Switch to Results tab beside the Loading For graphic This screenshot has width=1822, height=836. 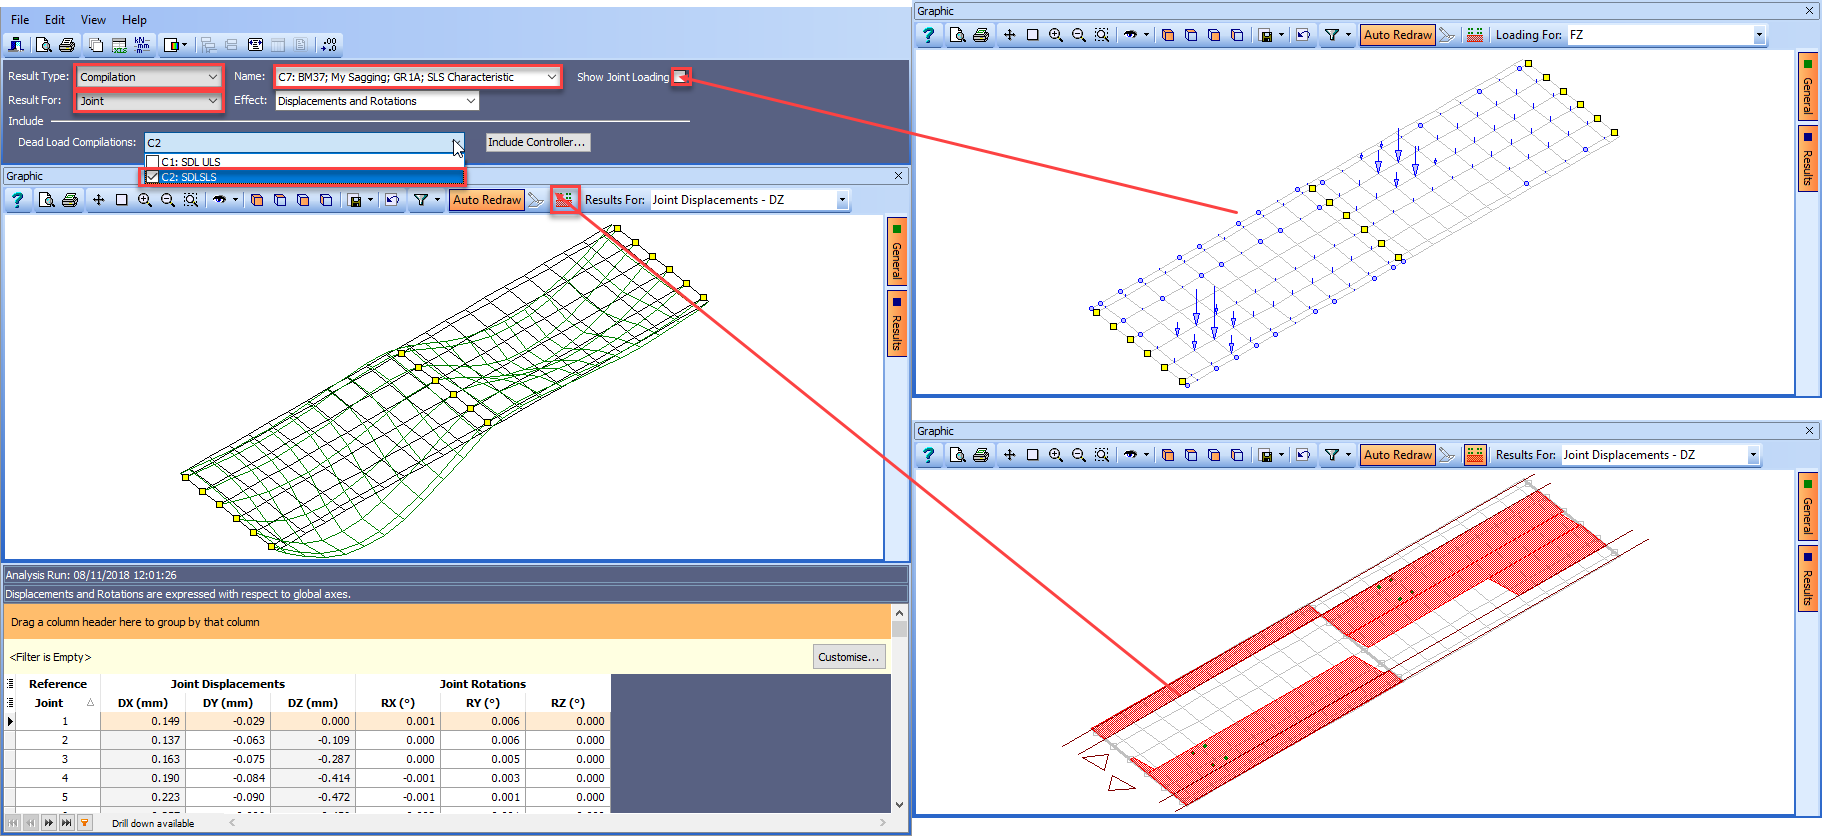(1807, 158)
